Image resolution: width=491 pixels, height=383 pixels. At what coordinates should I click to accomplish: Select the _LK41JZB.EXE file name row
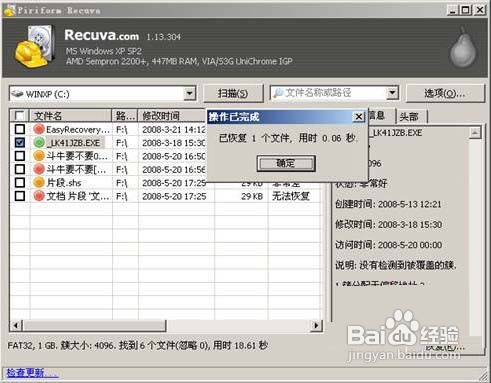click(73, 143)
